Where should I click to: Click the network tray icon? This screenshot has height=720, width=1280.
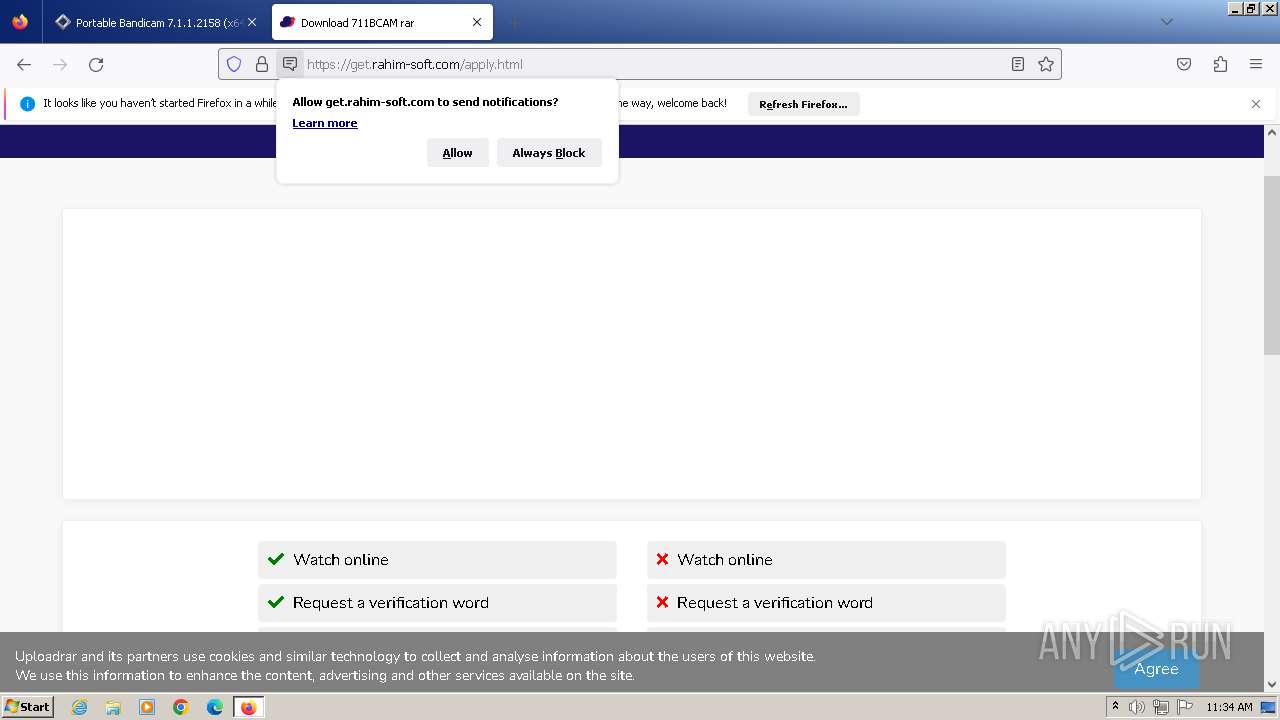click(x=1161, y=707)
